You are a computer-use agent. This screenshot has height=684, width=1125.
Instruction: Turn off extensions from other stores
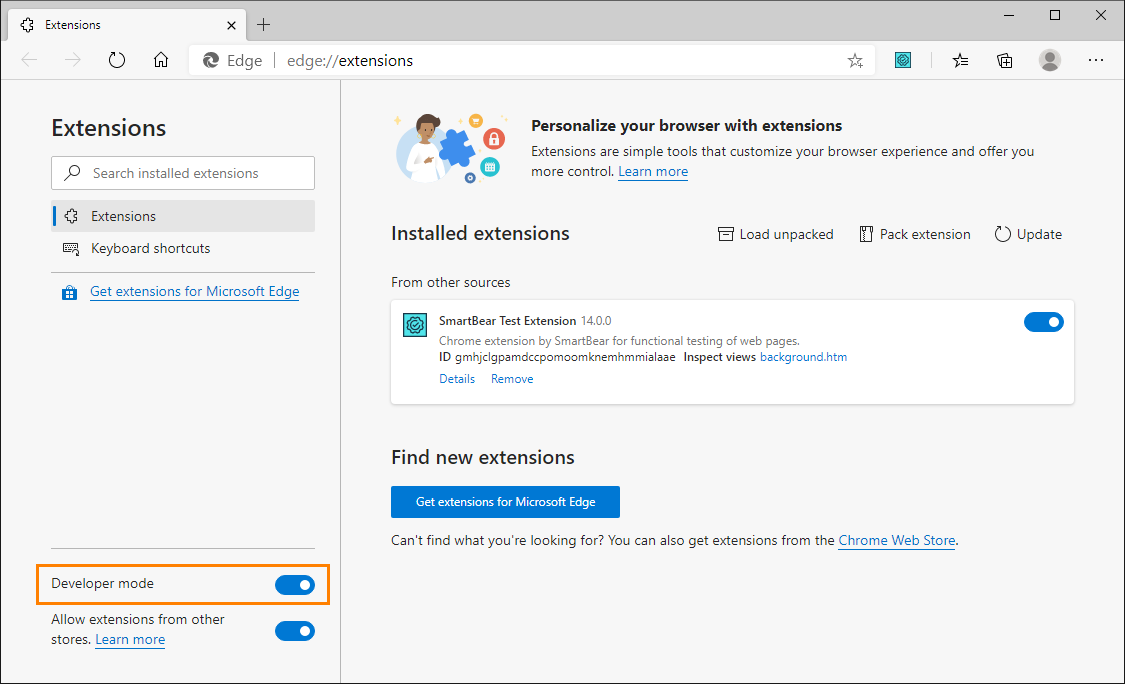click(x=295, y=630)
